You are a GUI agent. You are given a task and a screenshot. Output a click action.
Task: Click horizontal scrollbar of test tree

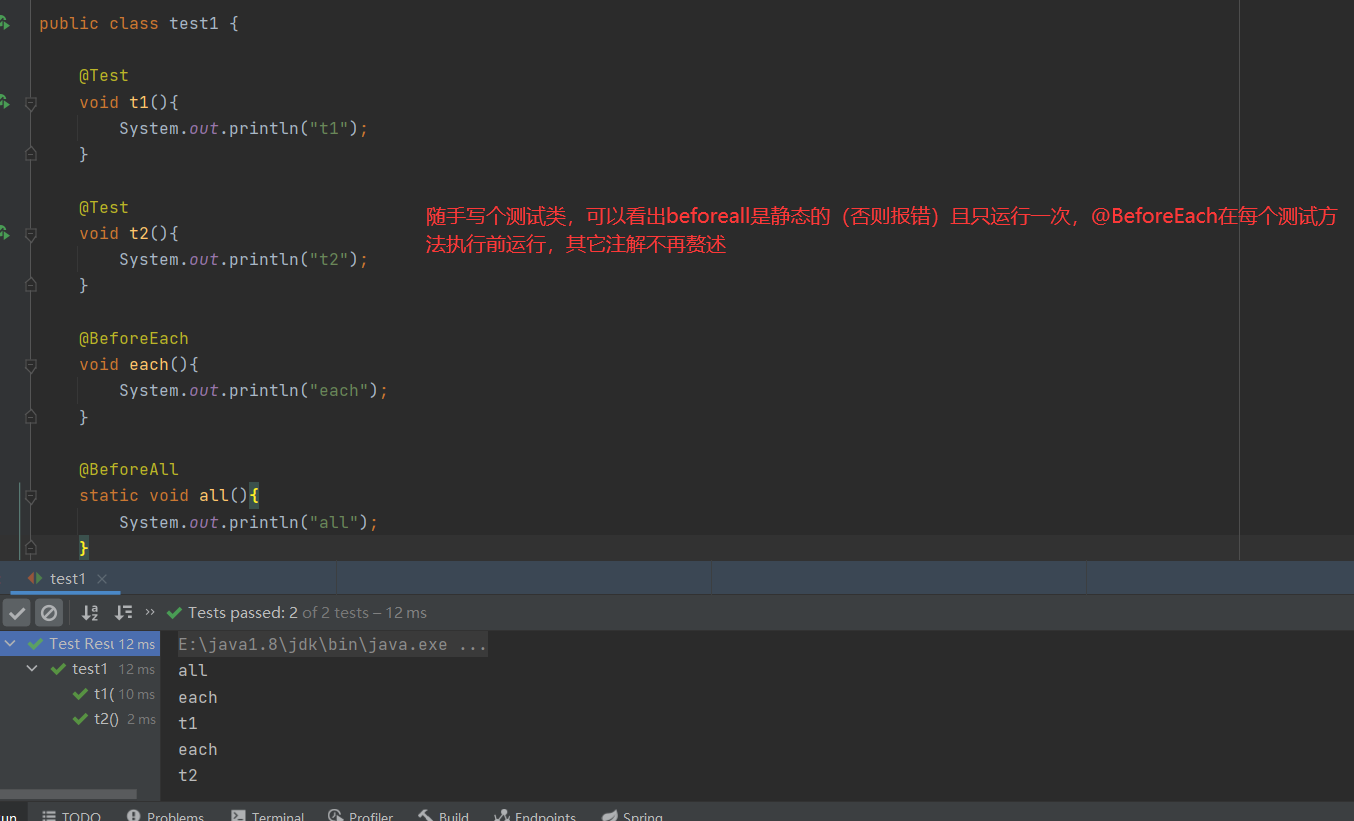coord(68,794)
